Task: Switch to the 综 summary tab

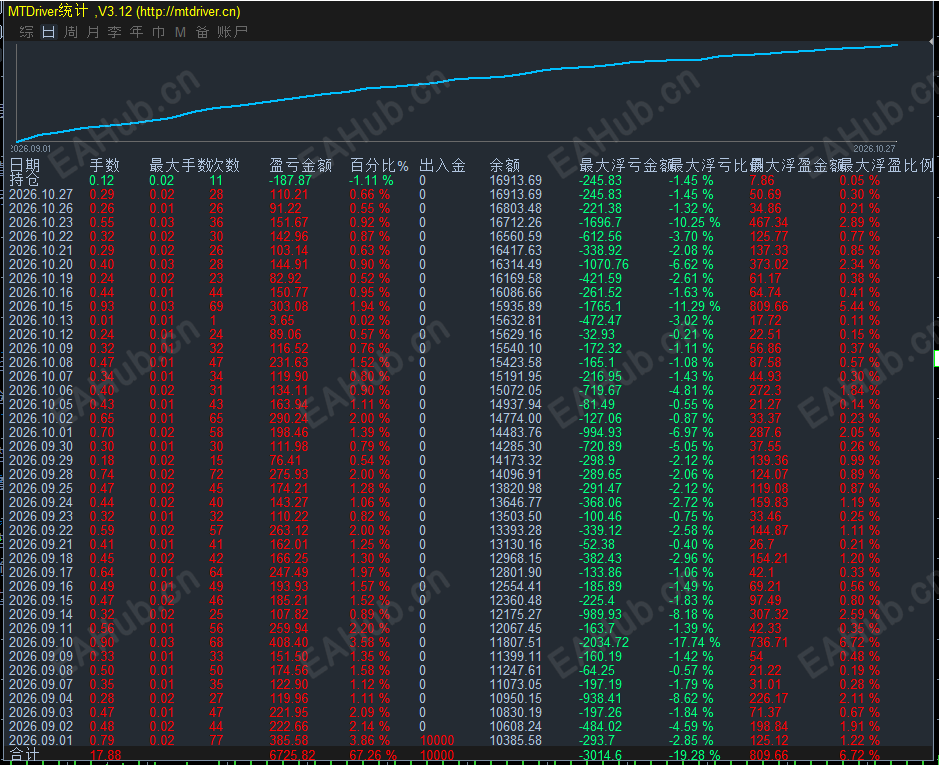Action: tap(26, 32)
